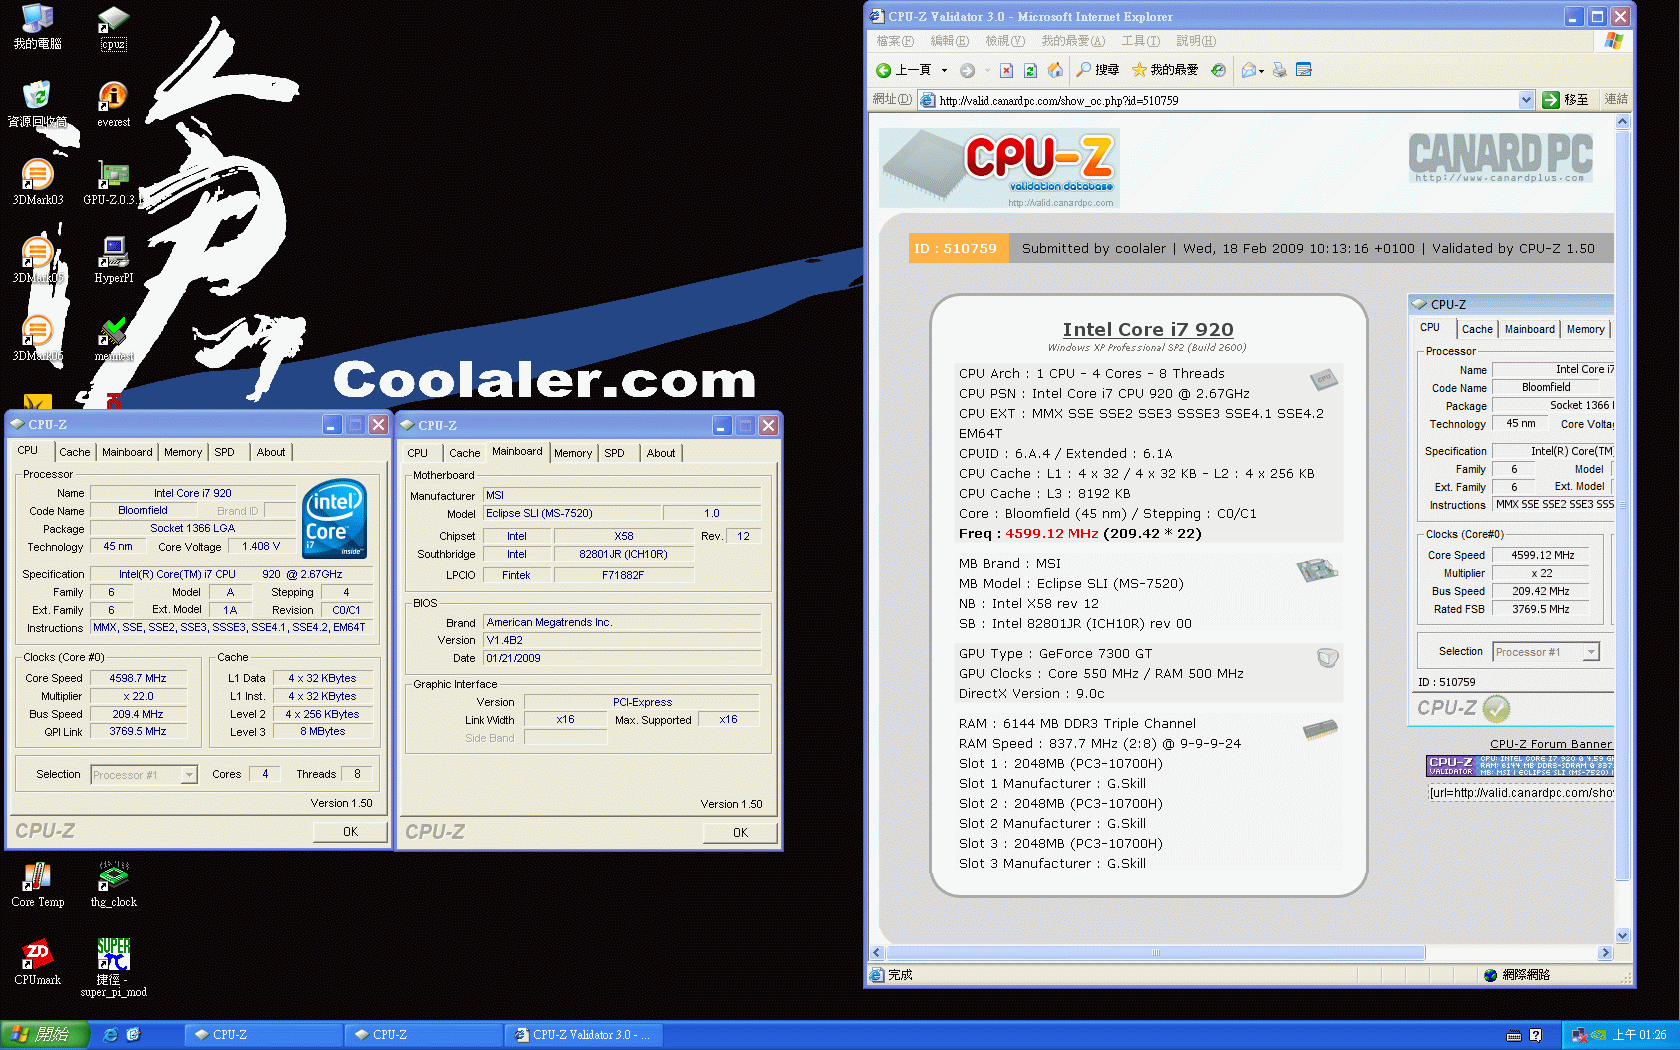The height and width of the screenshot is (1050, 1680).
Task: Click the Go arrow next to address bar
Action: [x=1551, y=100]
